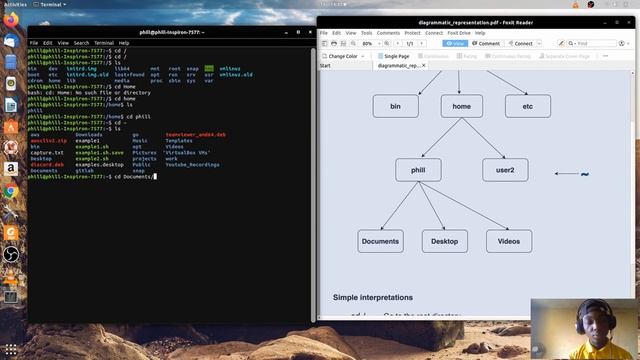The image size is (640, 360).
Task: Open File menu in Terminal window
Action: (x=34, y=43)
